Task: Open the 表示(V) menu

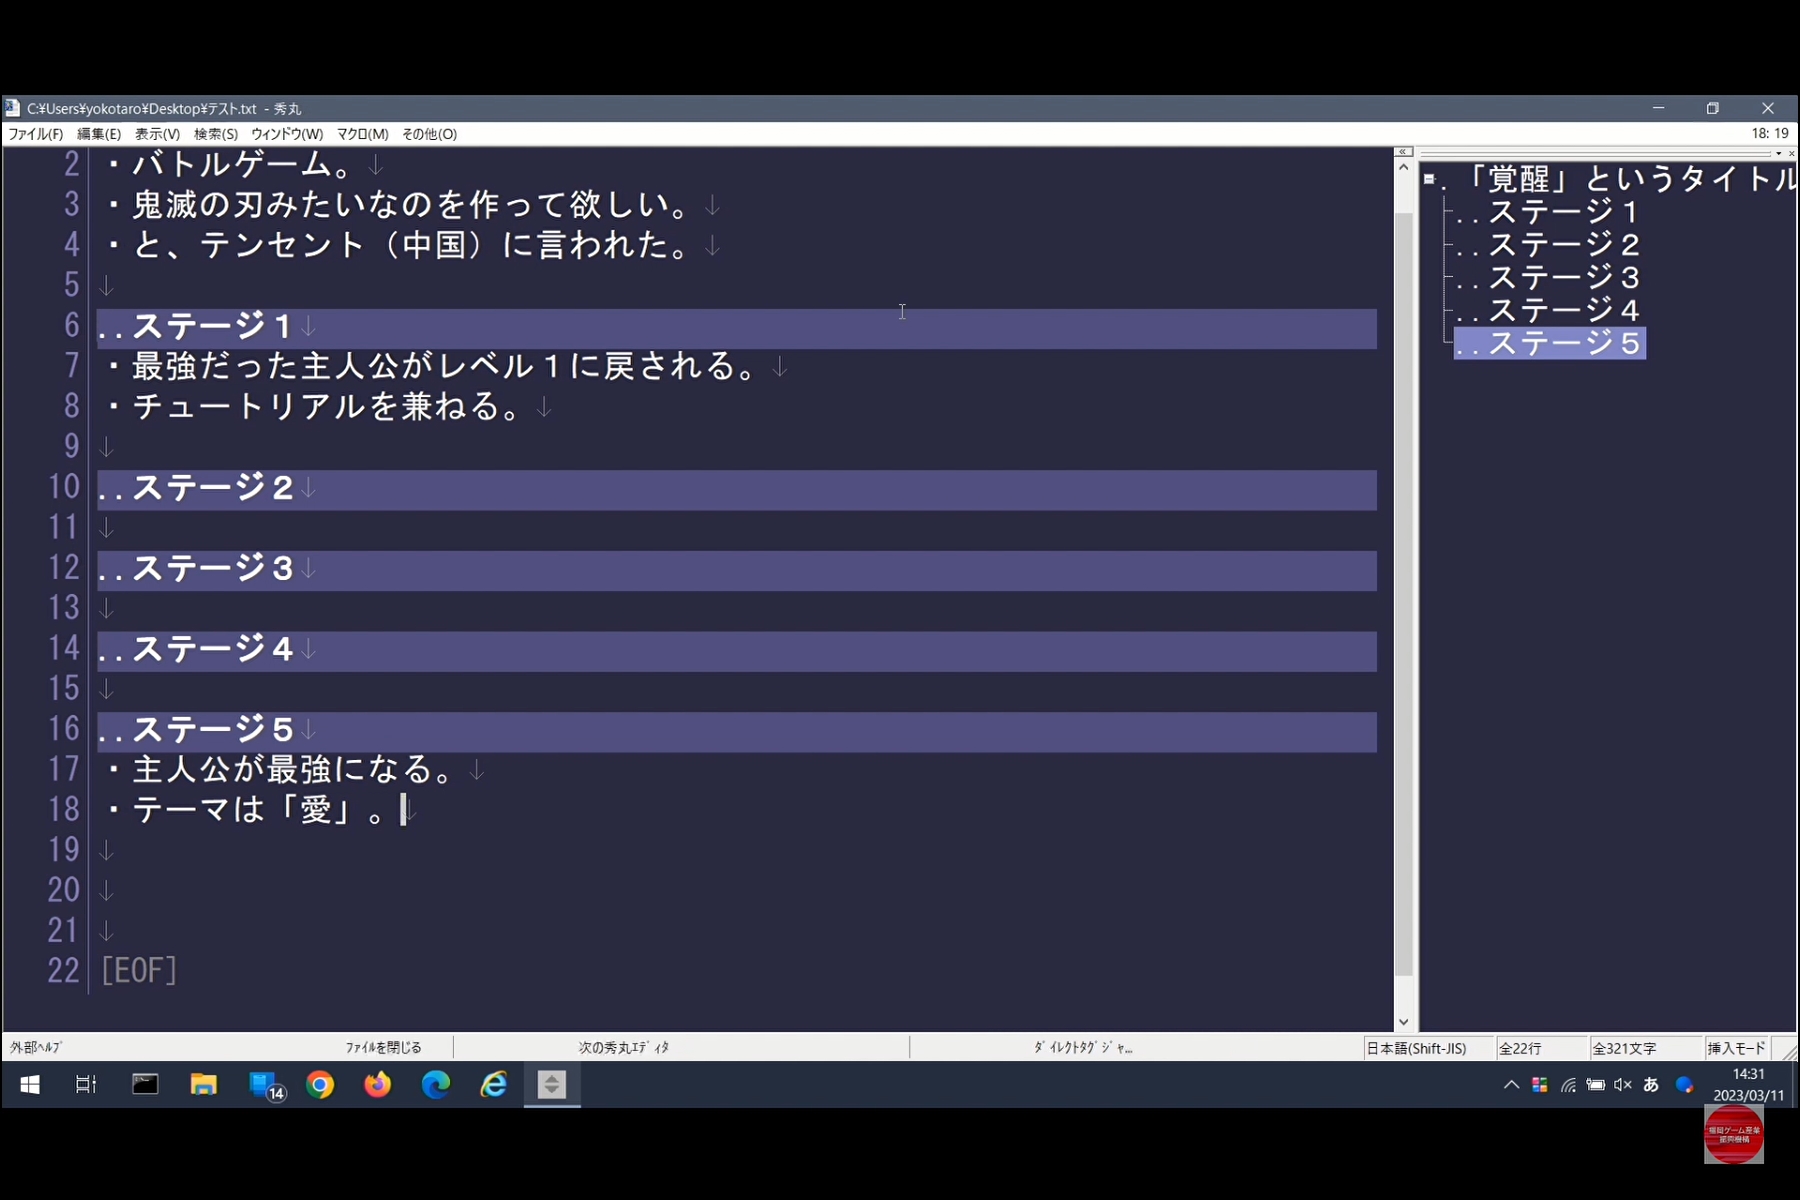Action: (x=158, y=134)
